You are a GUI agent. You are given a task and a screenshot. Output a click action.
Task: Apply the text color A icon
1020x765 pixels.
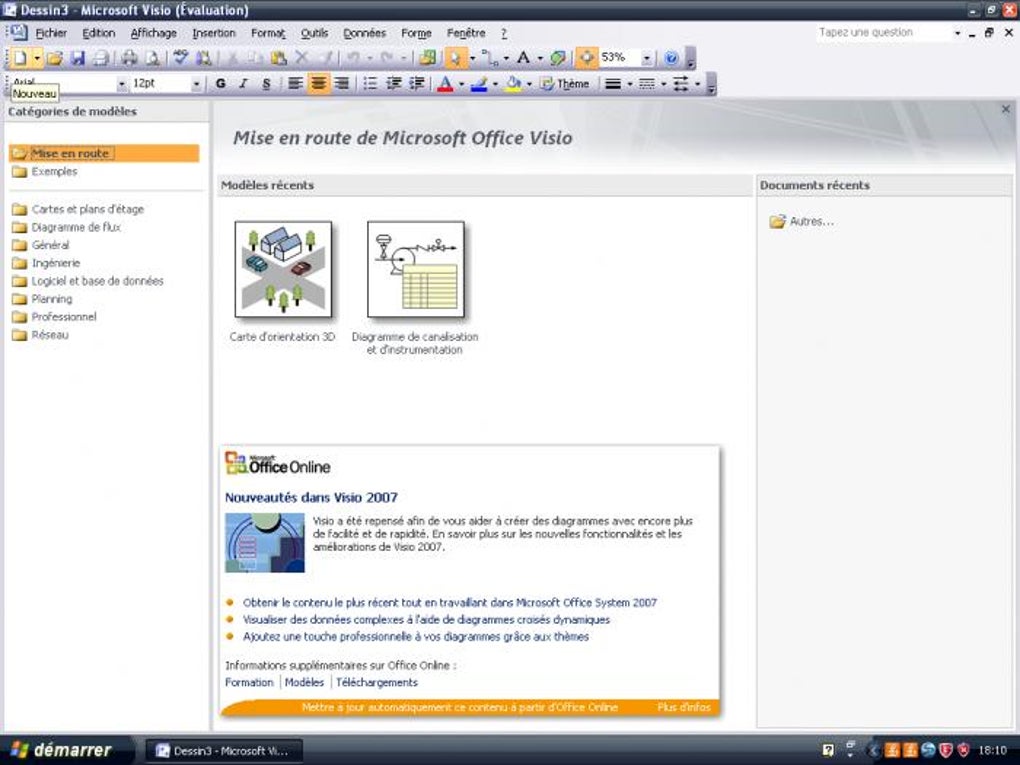tap(445, 83)
